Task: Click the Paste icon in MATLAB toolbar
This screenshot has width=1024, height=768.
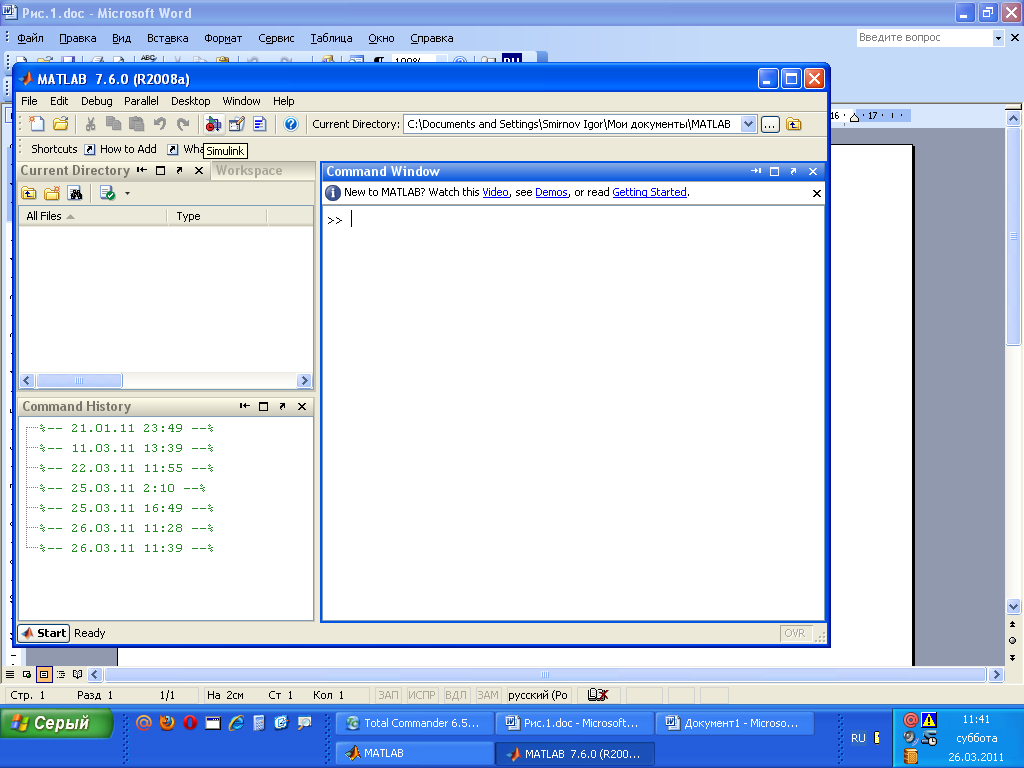Action: [x=136, y=124]
